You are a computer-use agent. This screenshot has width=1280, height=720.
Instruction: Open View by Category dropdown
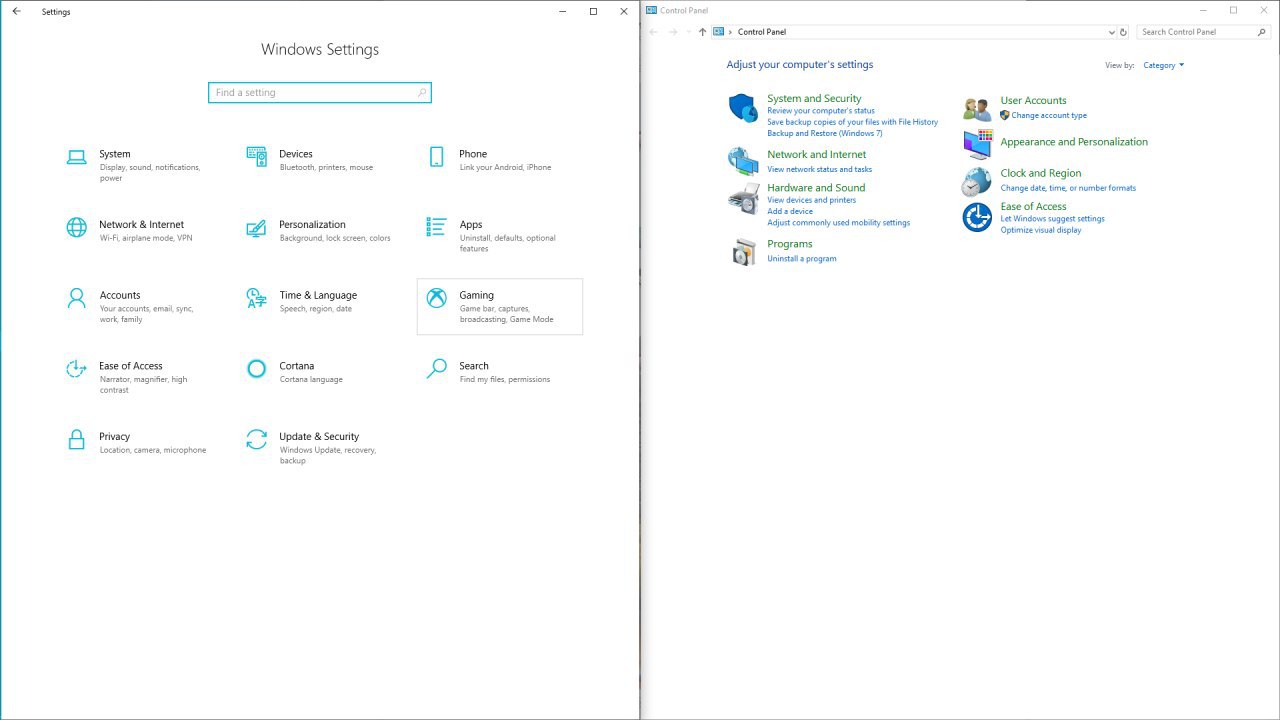pos(1164,65)
